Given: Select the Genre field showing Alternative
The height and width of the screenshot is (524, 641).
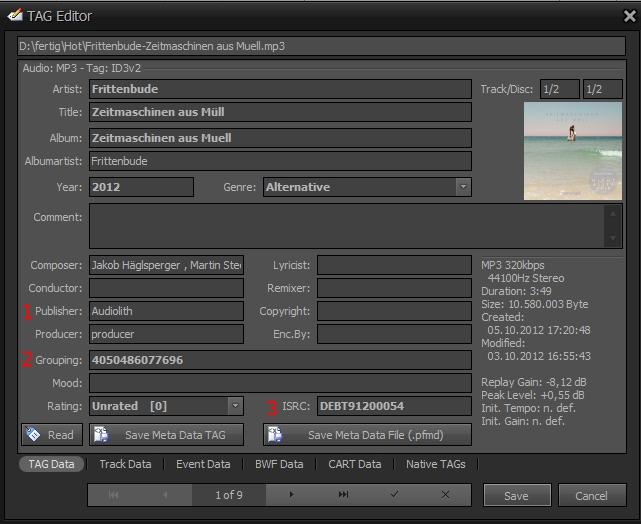Looking at the screenshot, I should pos(367,187).
